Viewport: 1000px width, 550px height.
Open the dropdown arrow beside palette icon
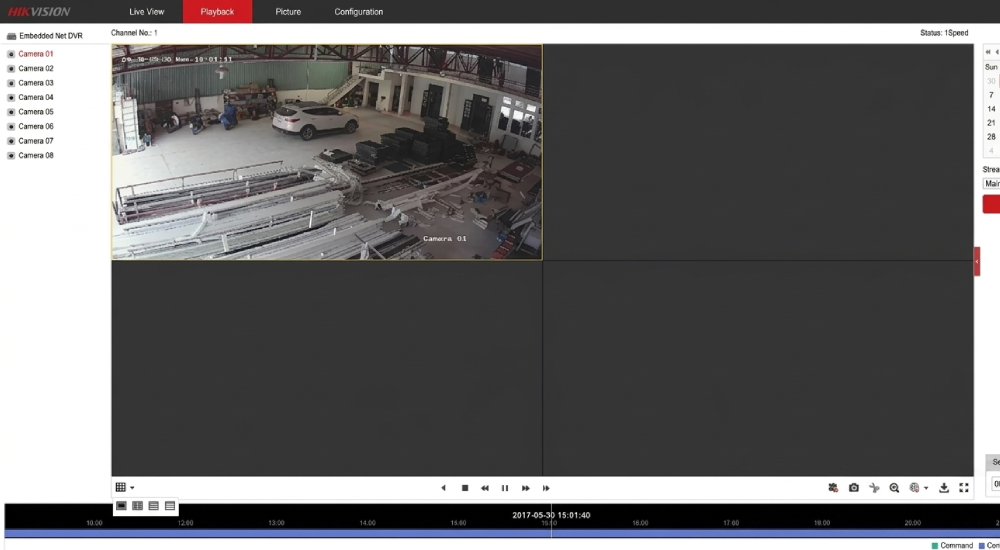[926, 489]
